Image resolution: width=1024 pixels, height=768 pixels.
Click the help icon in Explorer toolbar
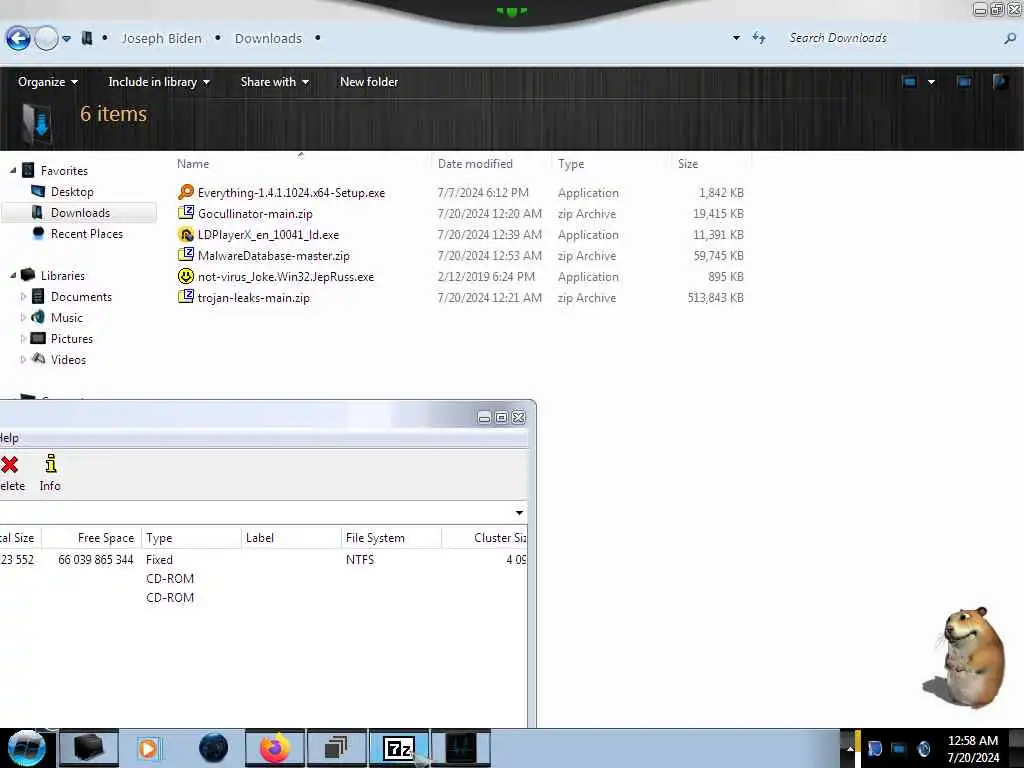coord(1000,82)
